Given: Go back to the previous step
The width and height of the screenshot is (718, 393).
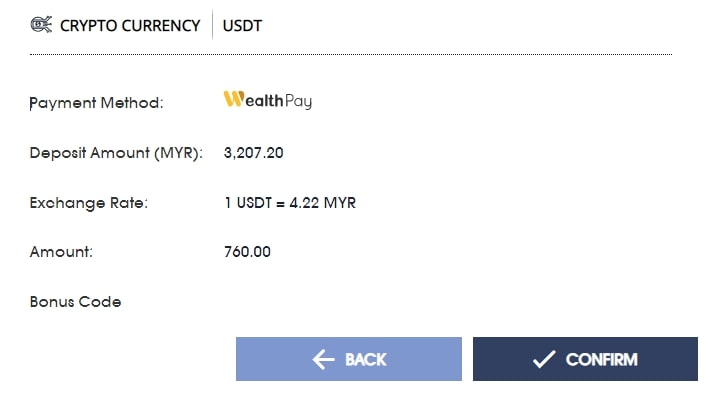Looking at the screenshot, I should pos(349,359).
